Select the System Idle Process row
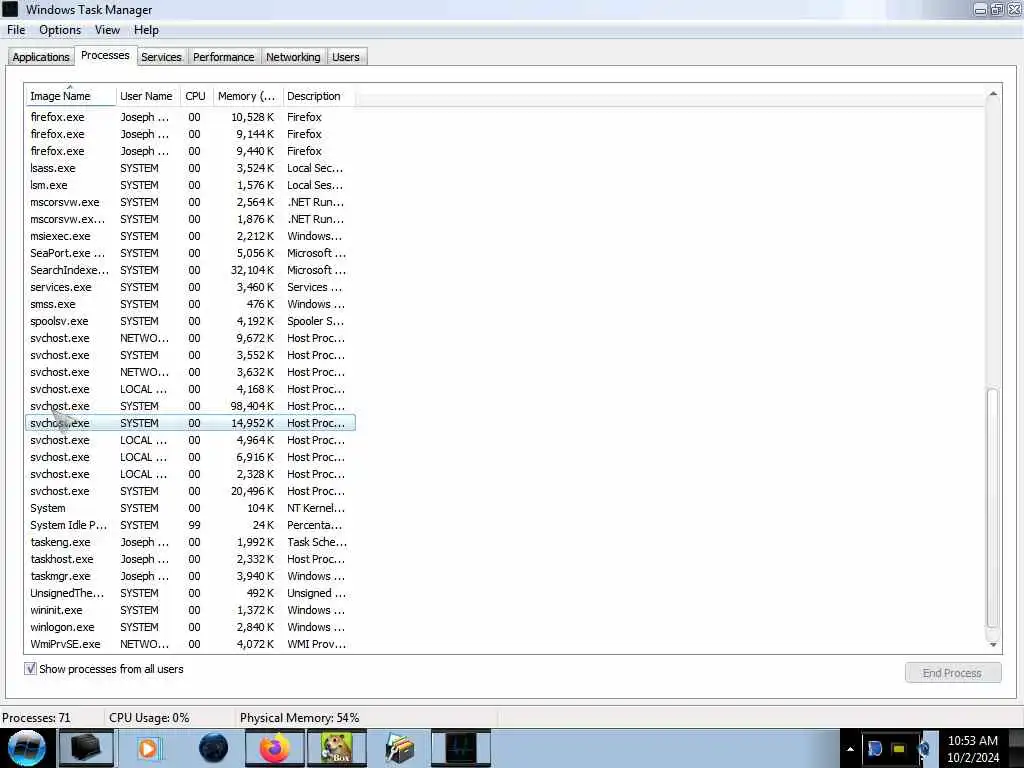The width and height of the screenshot is (1024, 768). tap(190, 524)
